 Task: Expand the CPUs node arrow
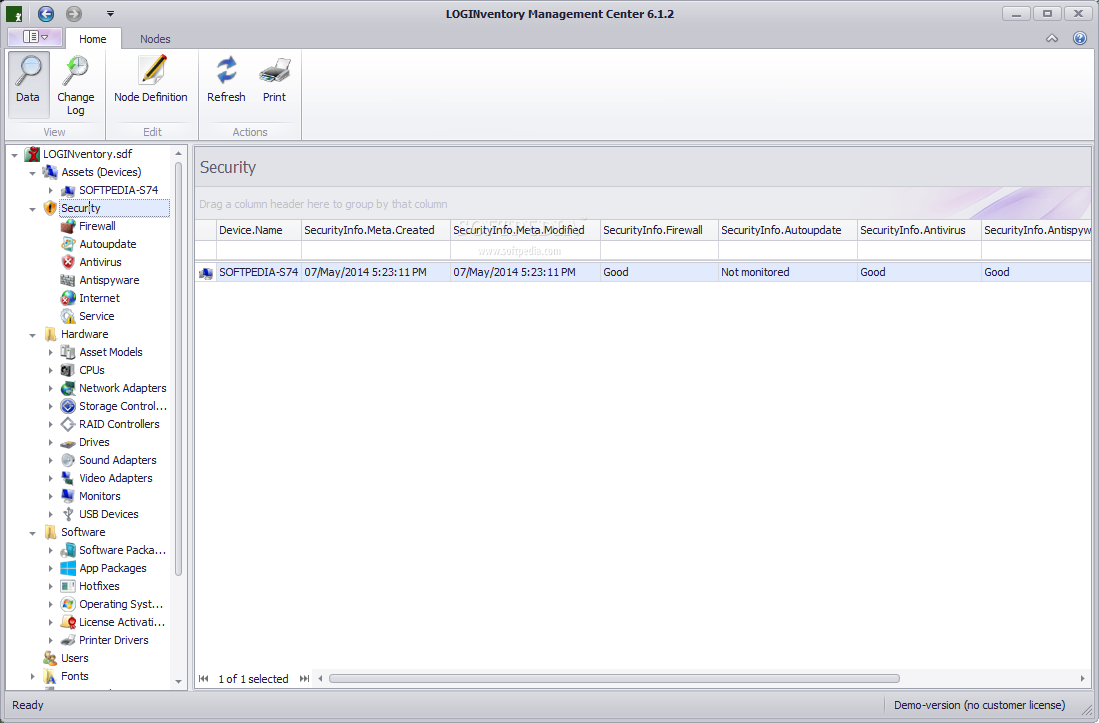pyautogui.click(x=50, y=370)
